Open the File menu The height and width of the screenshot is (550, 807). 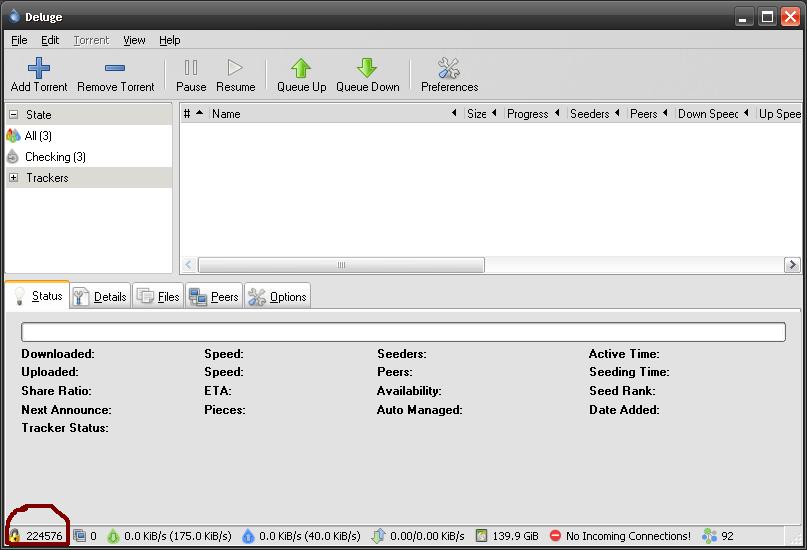pyautogui.click(x=19, y=40)
